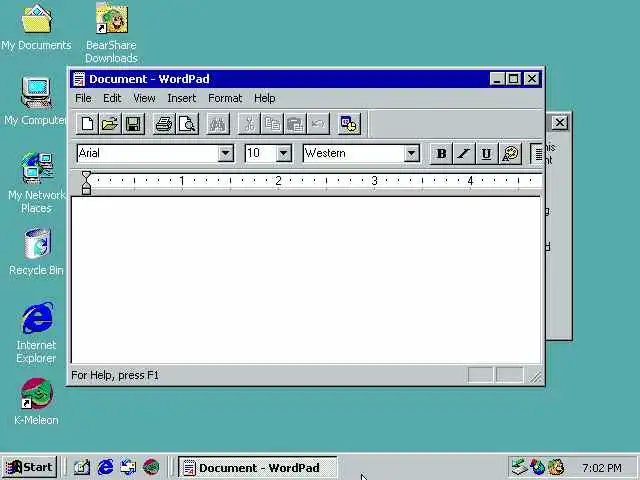Click the WordPad title bar document icon

coord(79,79)
